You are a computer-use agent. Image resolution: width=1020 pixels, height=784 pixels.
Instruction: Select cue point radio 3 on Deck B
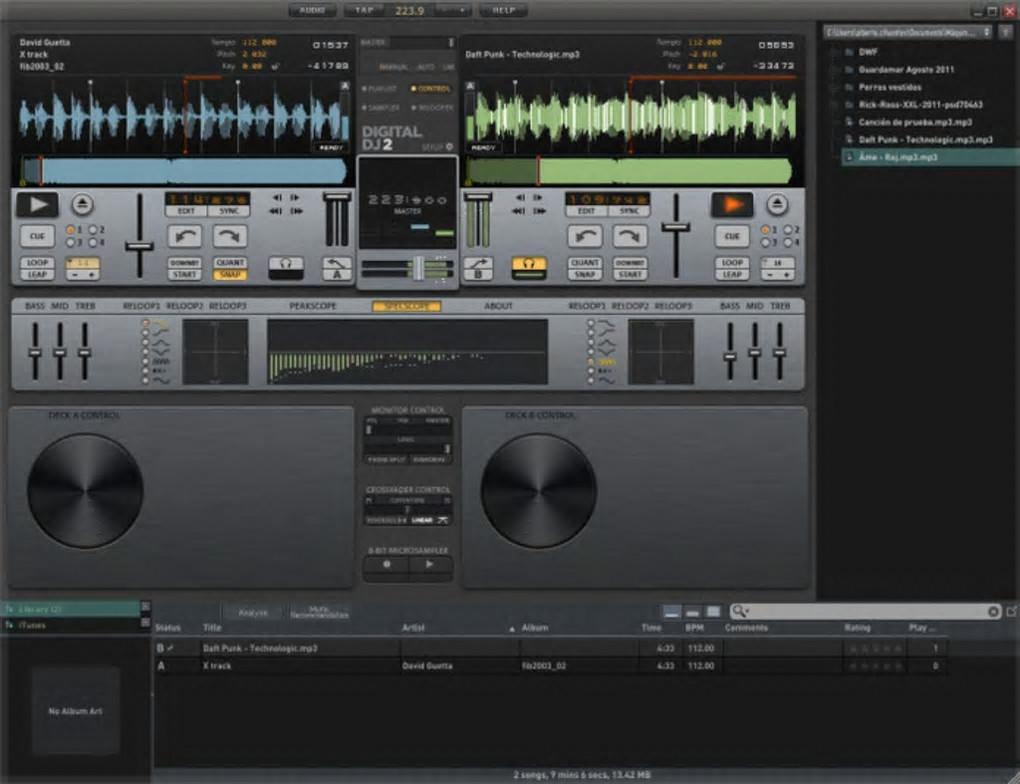click(x=765, y=242)
